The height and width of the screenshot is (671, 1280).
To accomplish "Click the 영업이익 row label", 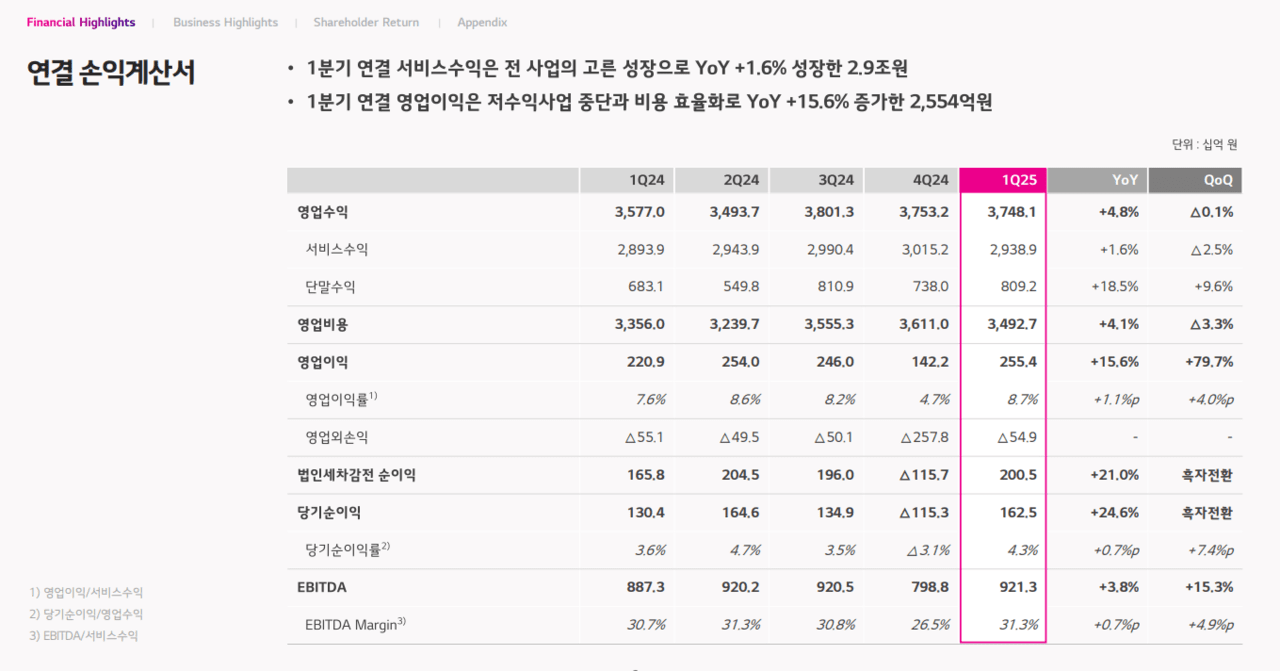I will tap(320, 362).
